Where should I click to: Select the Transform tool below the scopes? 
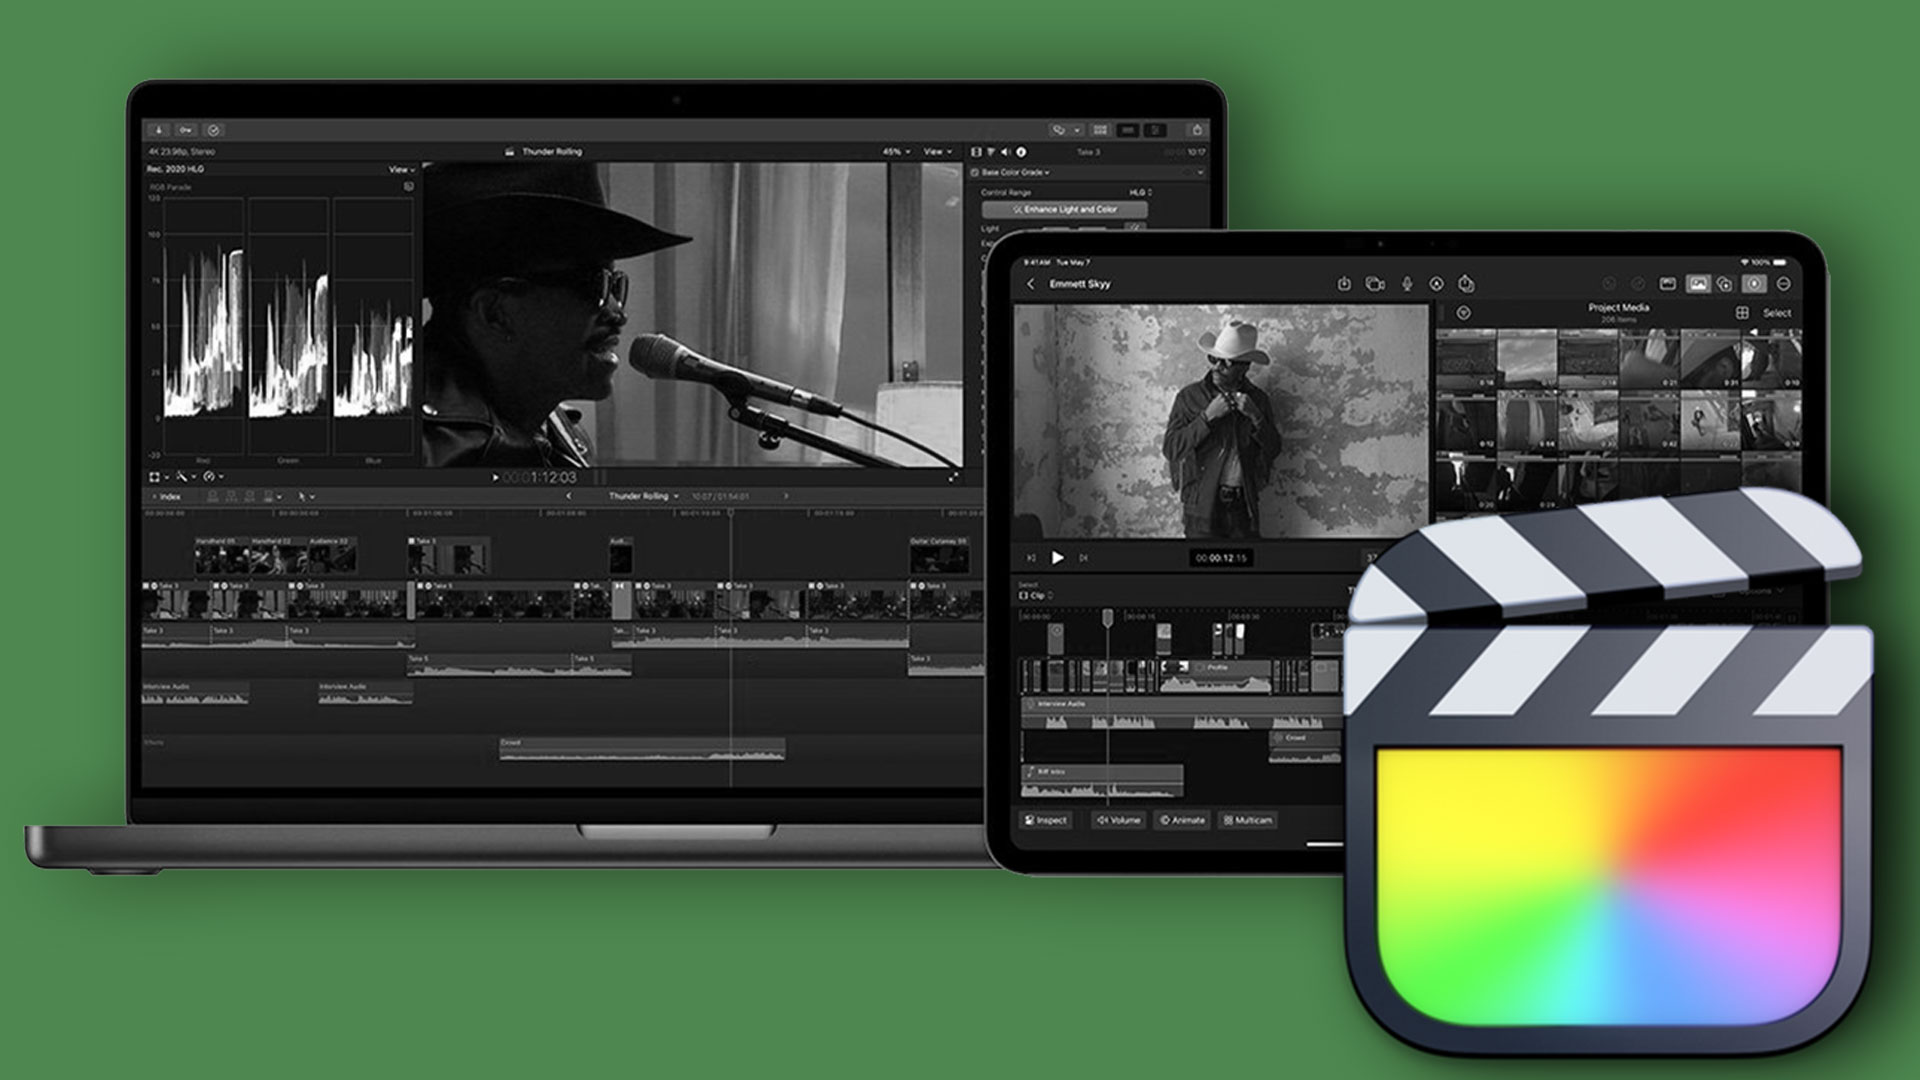click(x=154, y=477)
